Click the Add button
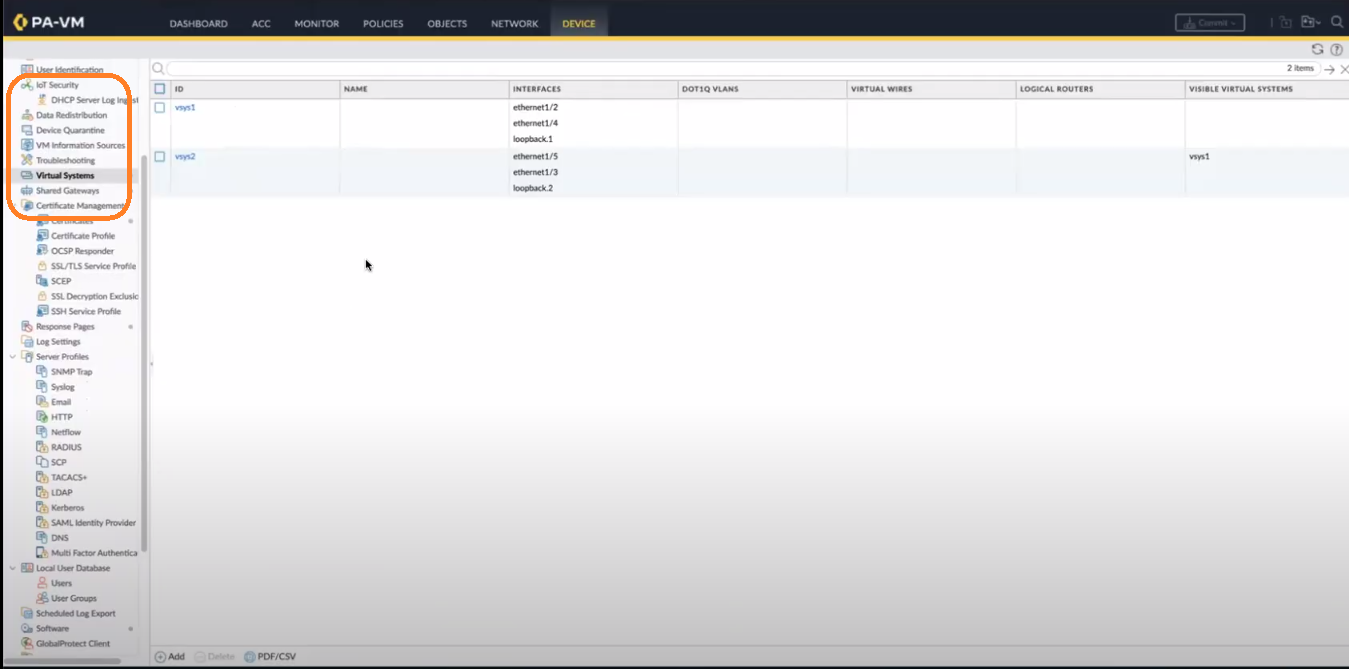 170,657
